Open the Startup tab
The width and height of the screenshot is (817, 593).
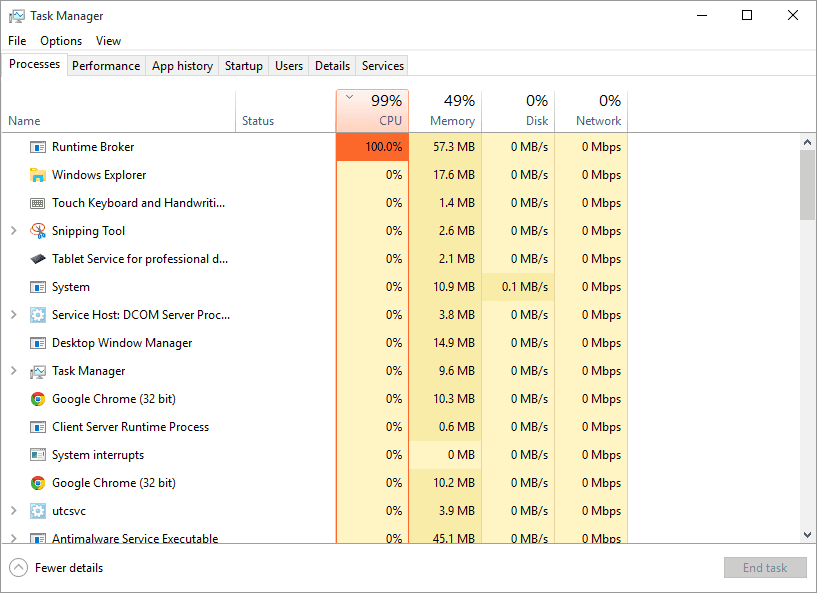click(243, 65)
